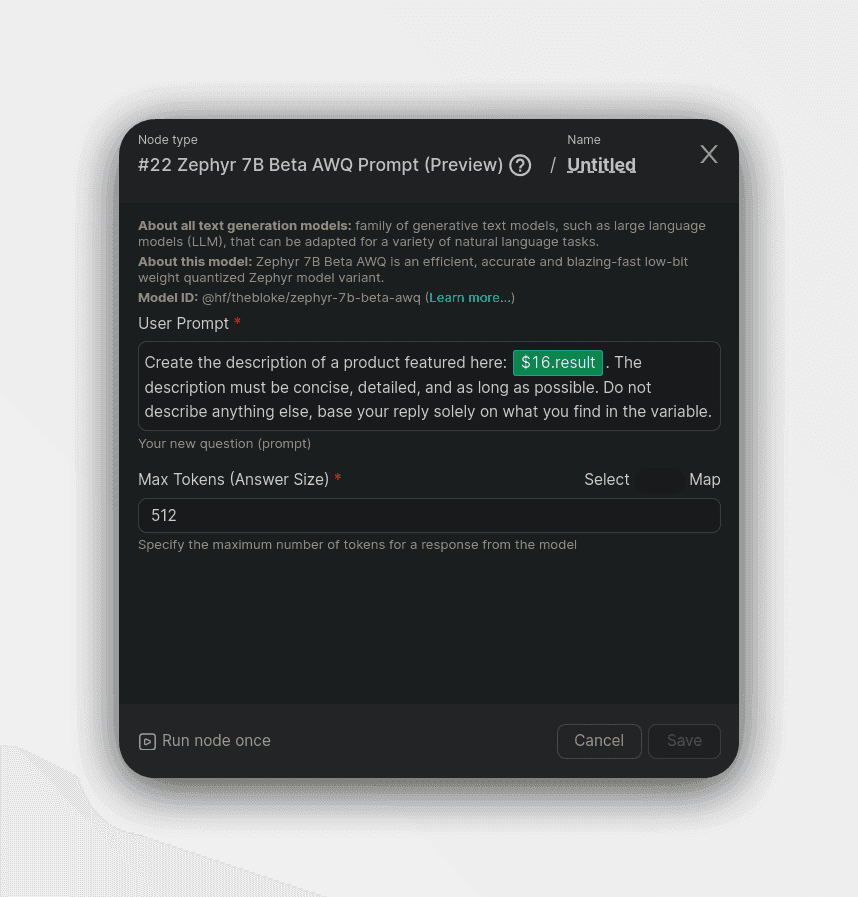Screen dimensions: 858x897
Task: Click the Node type label in header
Action: click(168, 140)
